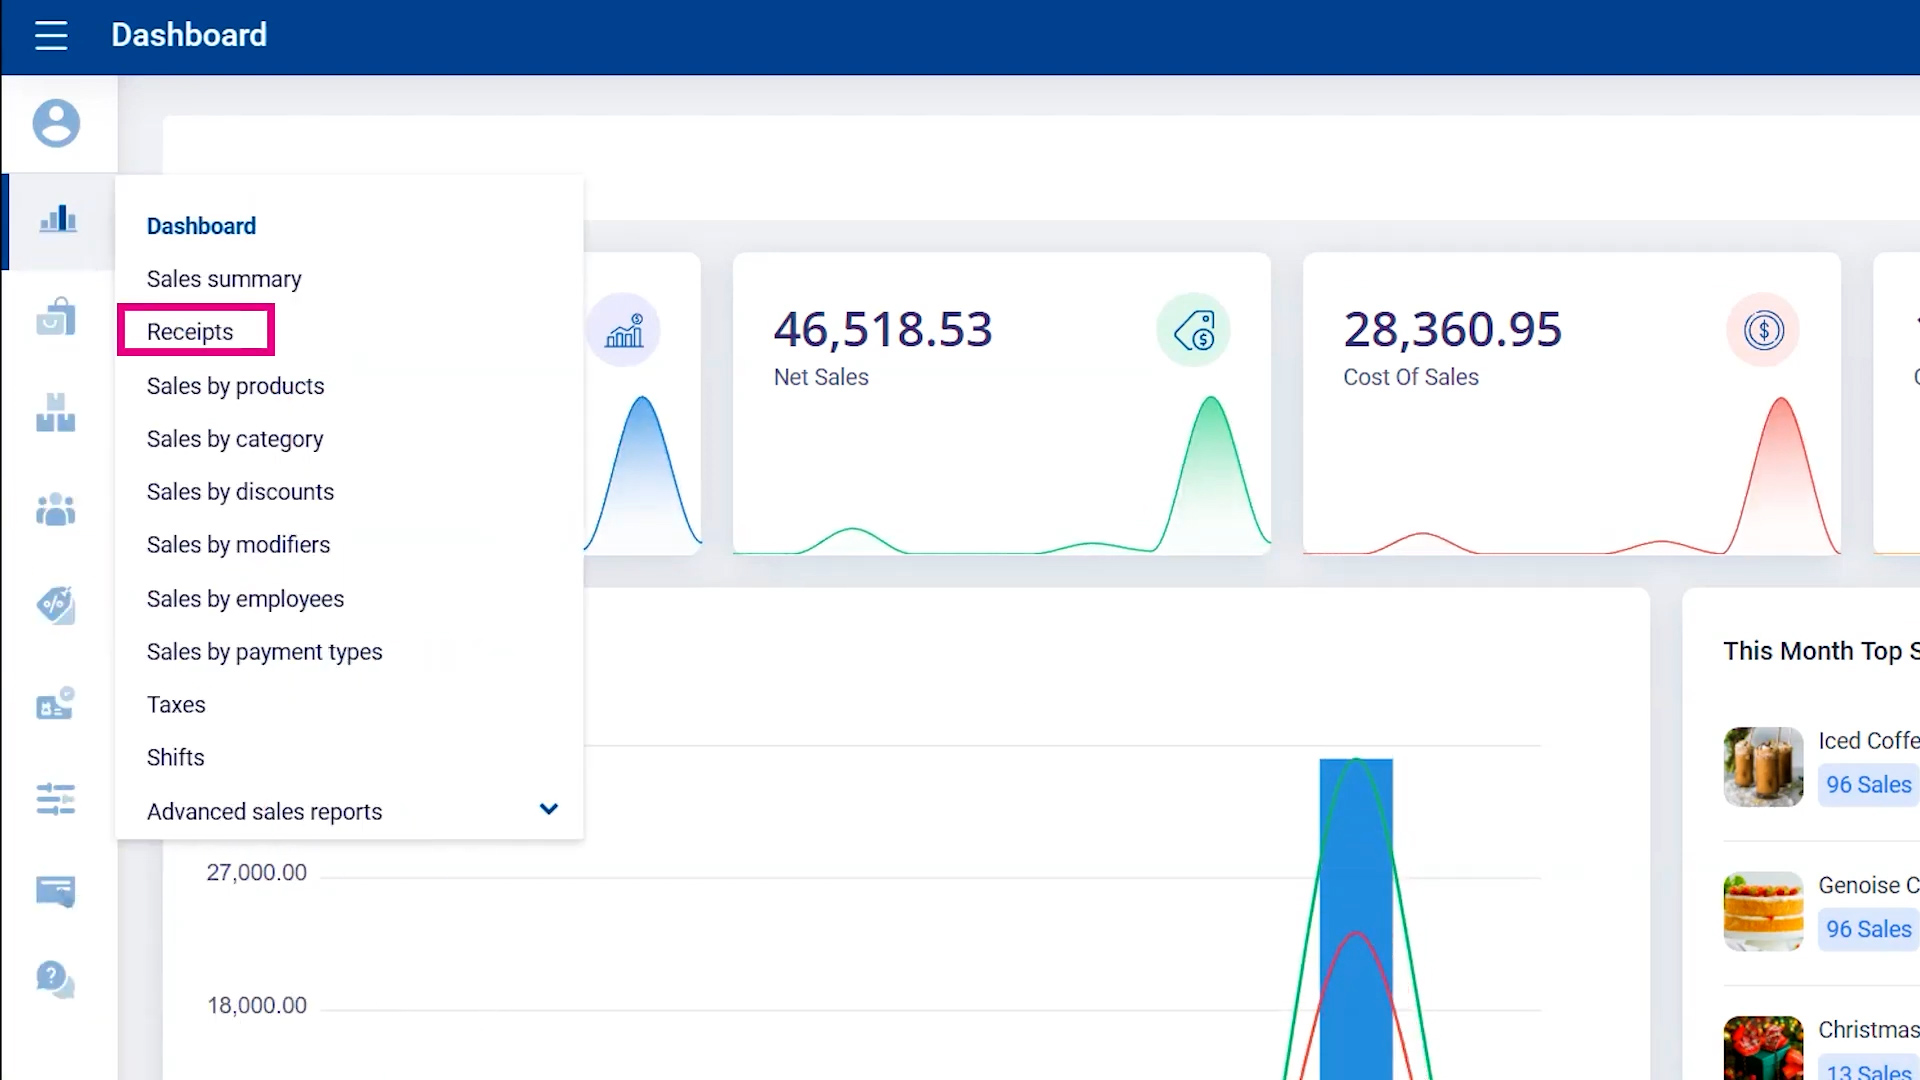
Task: Click the blue bar in sales chart
Action: (x=1355, y=920)
